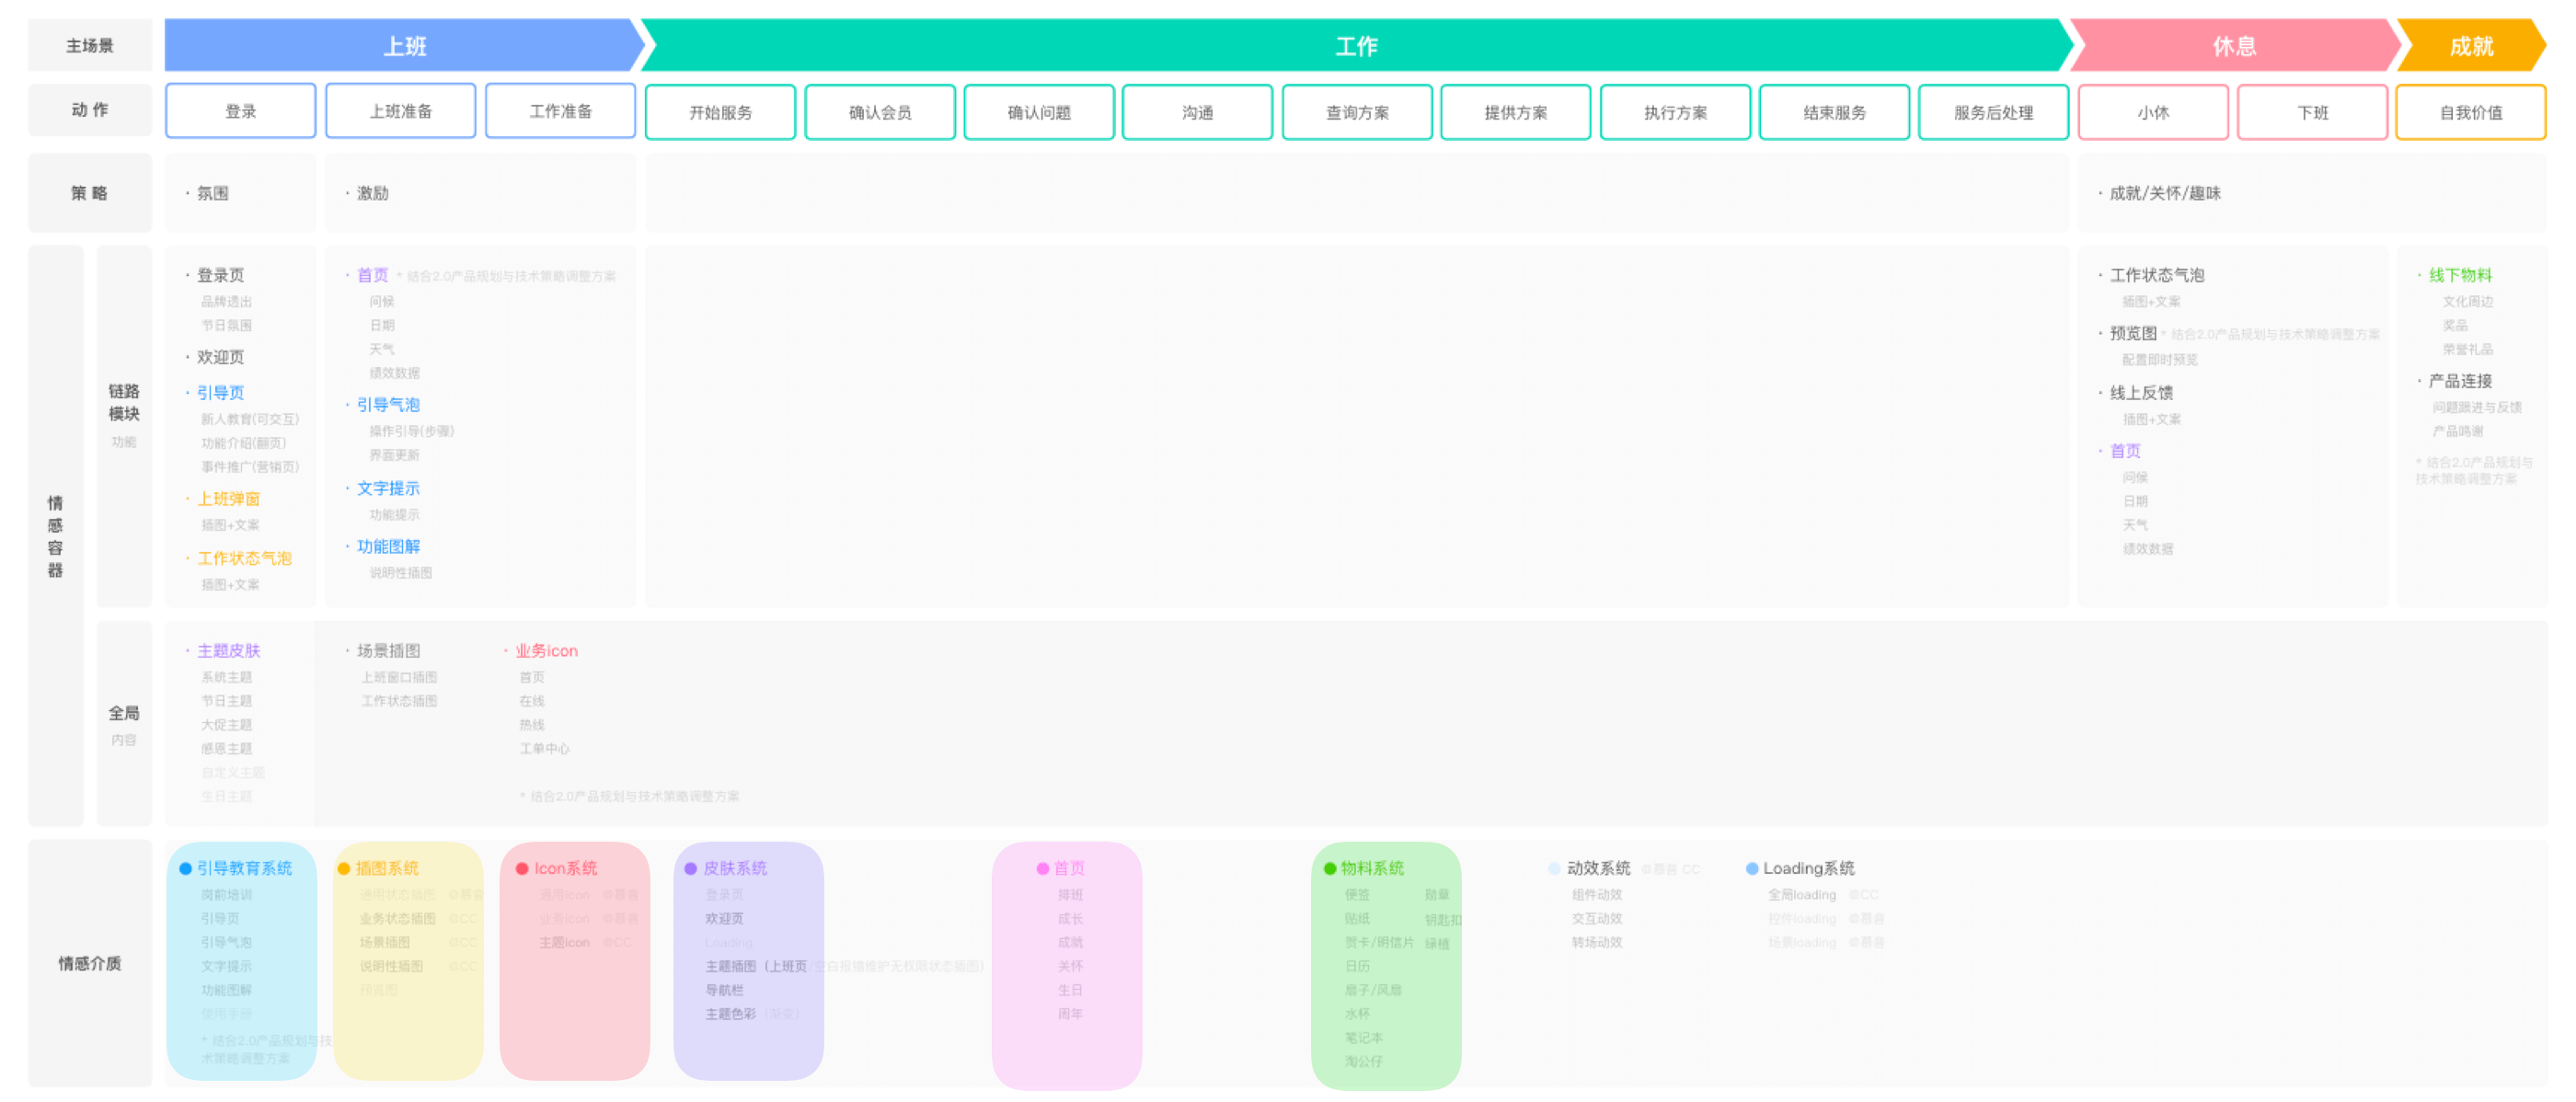Screen dimensions: 2576x1102
Task: Click the purple dot next to 皮肤系统
Action: (690, 868)
